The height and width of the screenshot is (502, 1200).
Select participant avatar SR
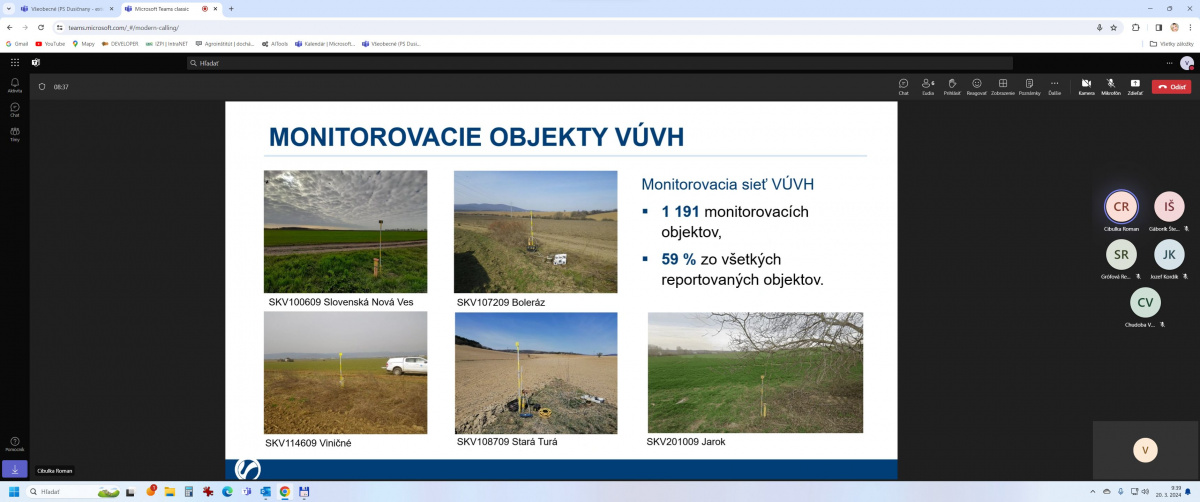pyautogui.click(x=1121, y=254)
